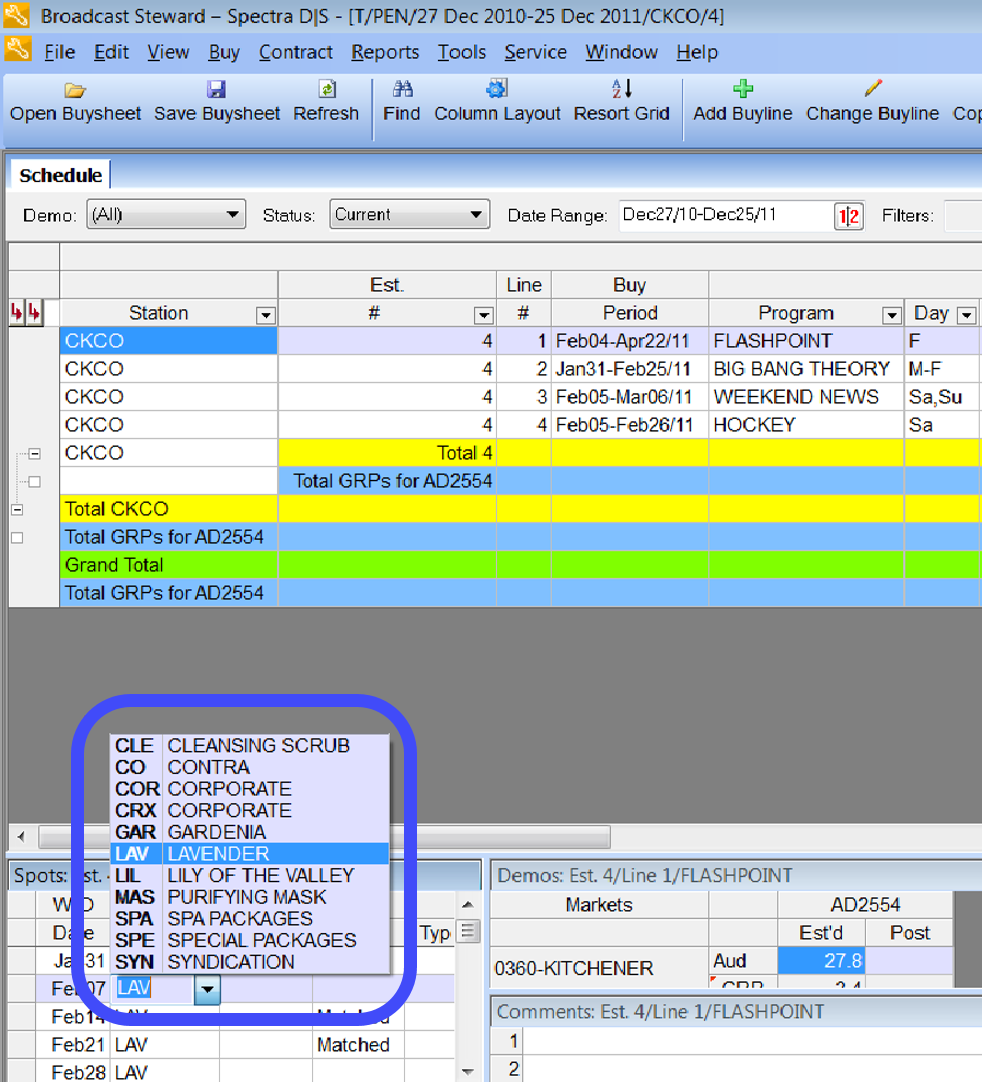Open the Service menu
982x1082 pixels.
[536, 52]
